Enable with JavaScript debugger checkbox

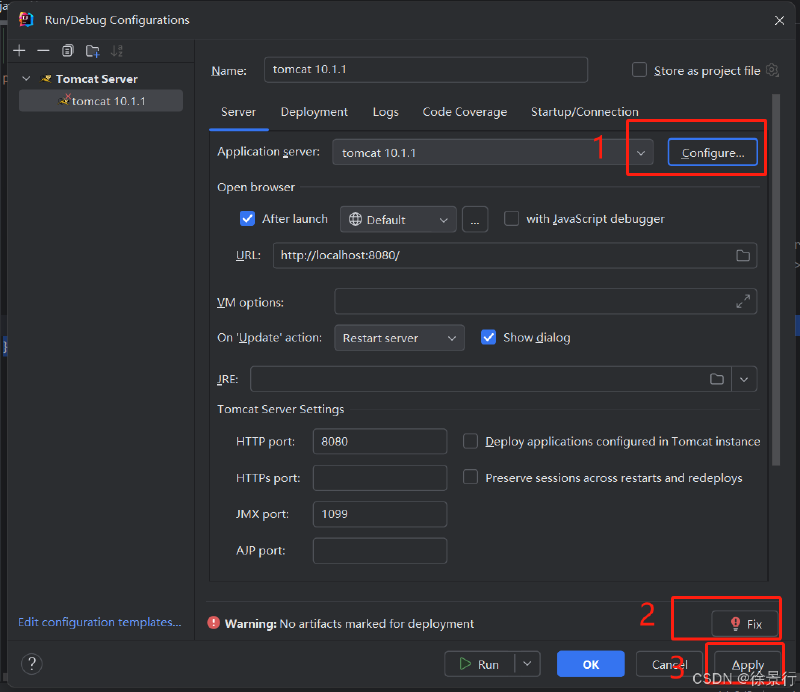[511, 218]
